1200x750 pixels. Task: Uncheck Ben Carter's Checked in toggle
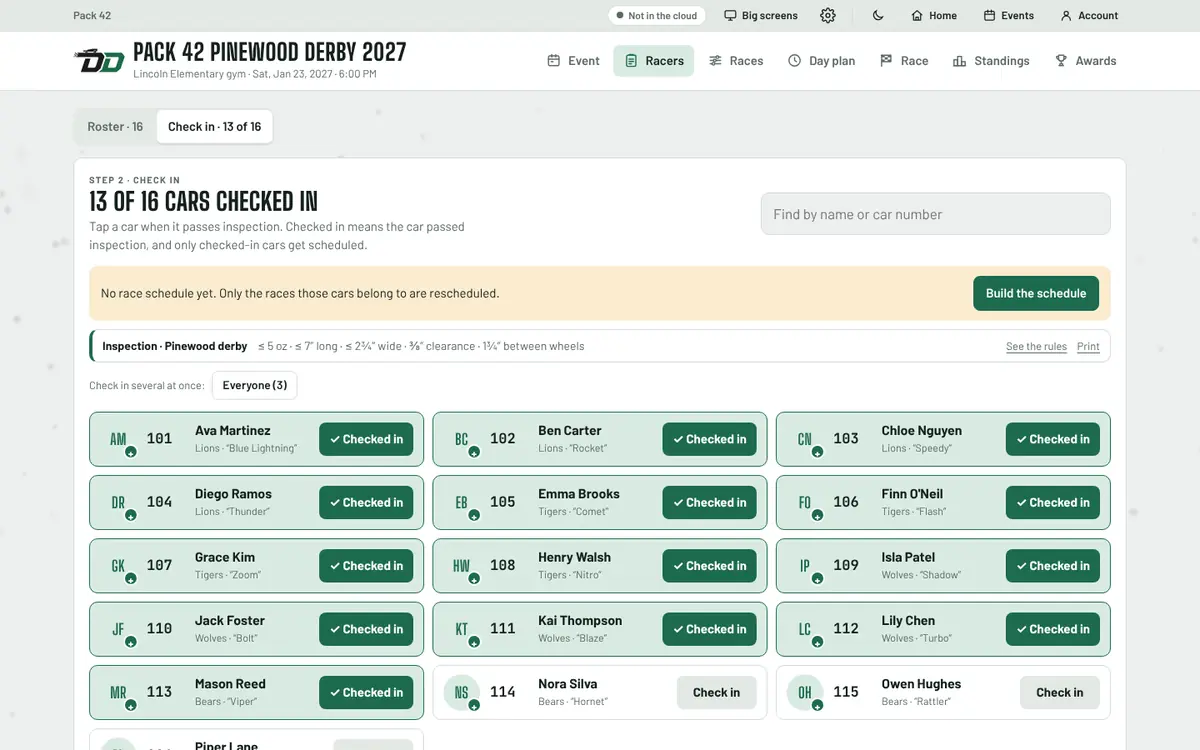pyautogui.click(x=709, y=439)
